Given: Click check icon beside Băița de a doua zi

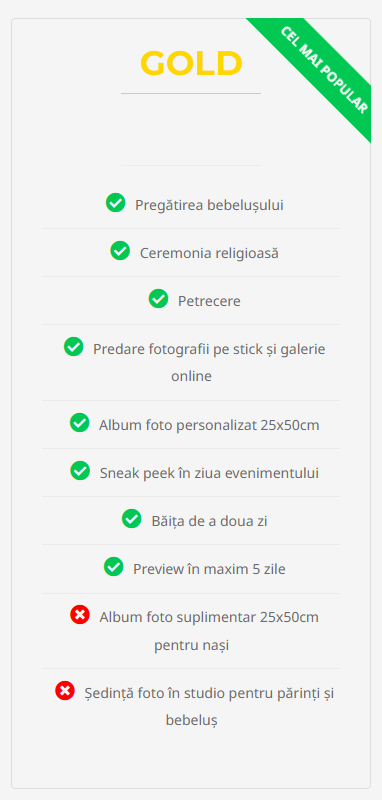Looking at the screenshot, I should click(x=132, y=518).
